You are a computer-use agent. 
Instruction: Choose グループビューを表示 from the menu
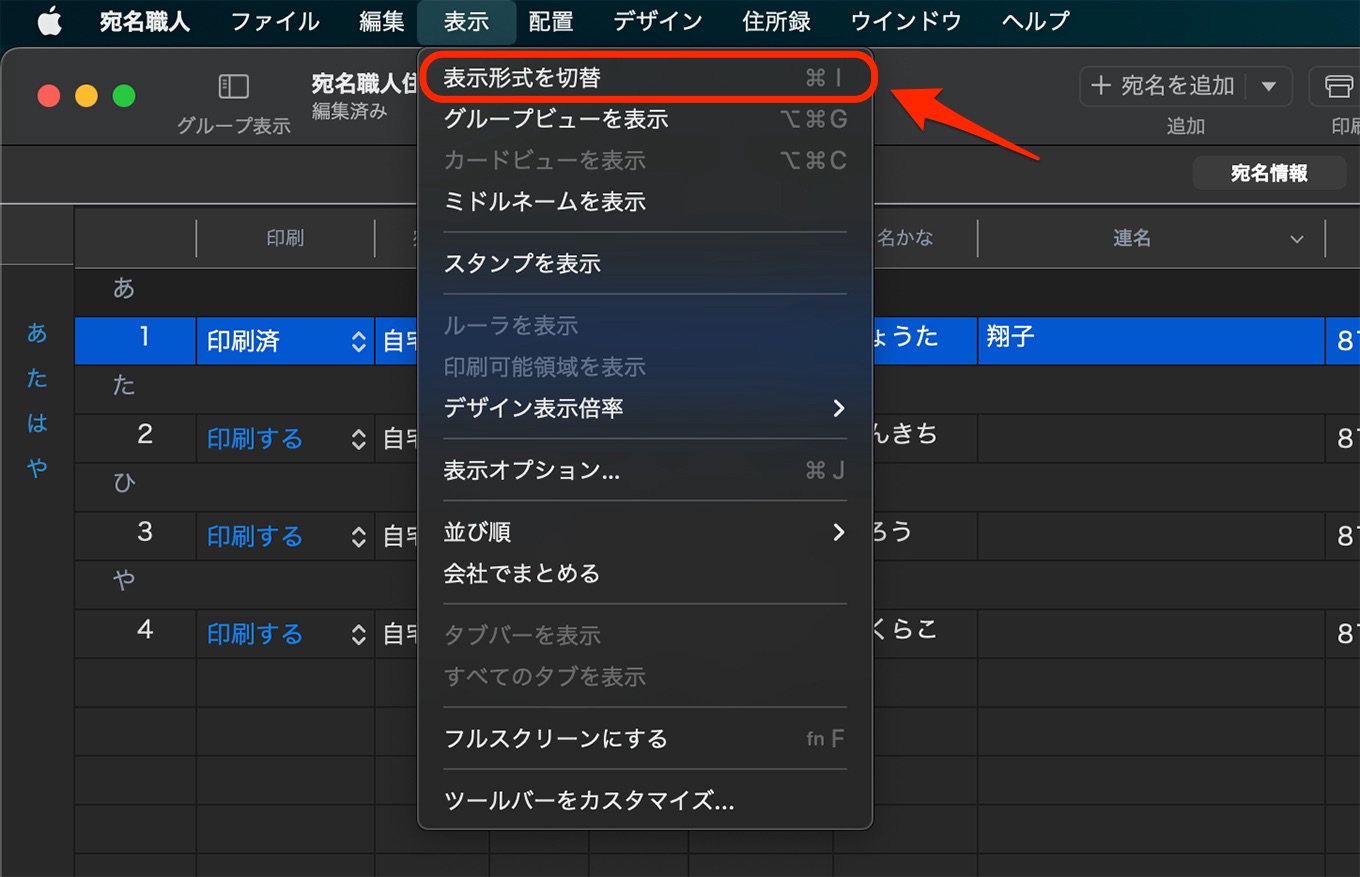[x=645, y=119]
